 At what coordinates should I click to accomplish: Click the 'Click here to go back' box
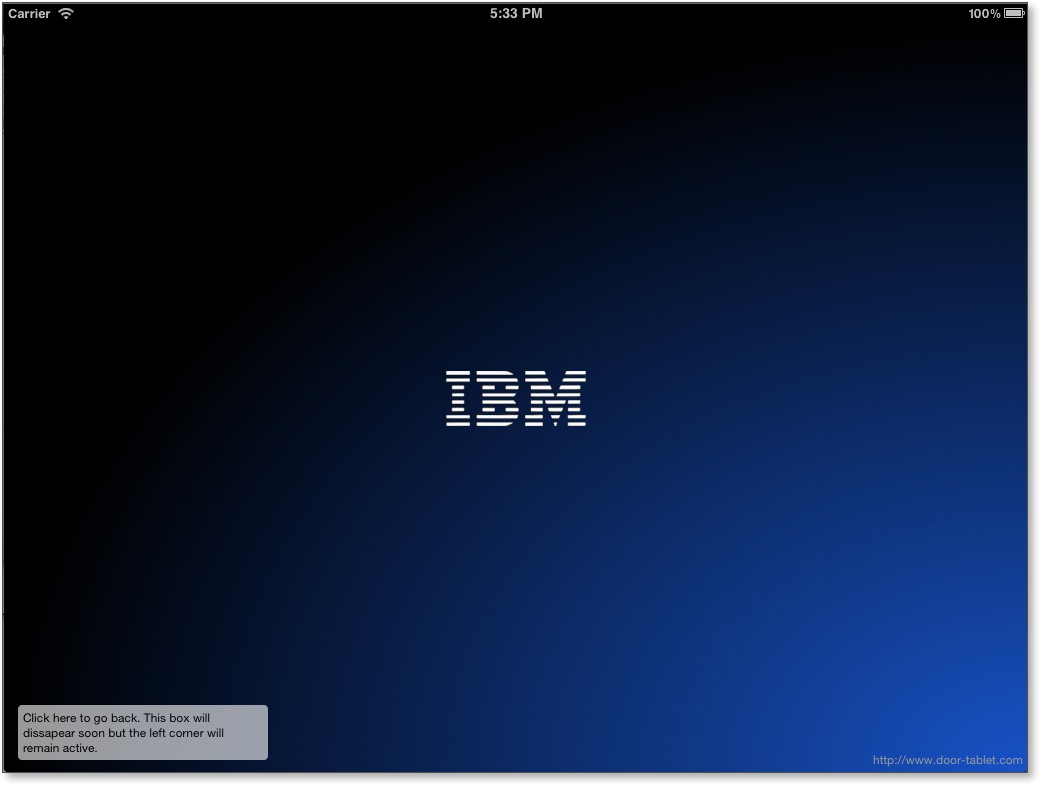143,733
